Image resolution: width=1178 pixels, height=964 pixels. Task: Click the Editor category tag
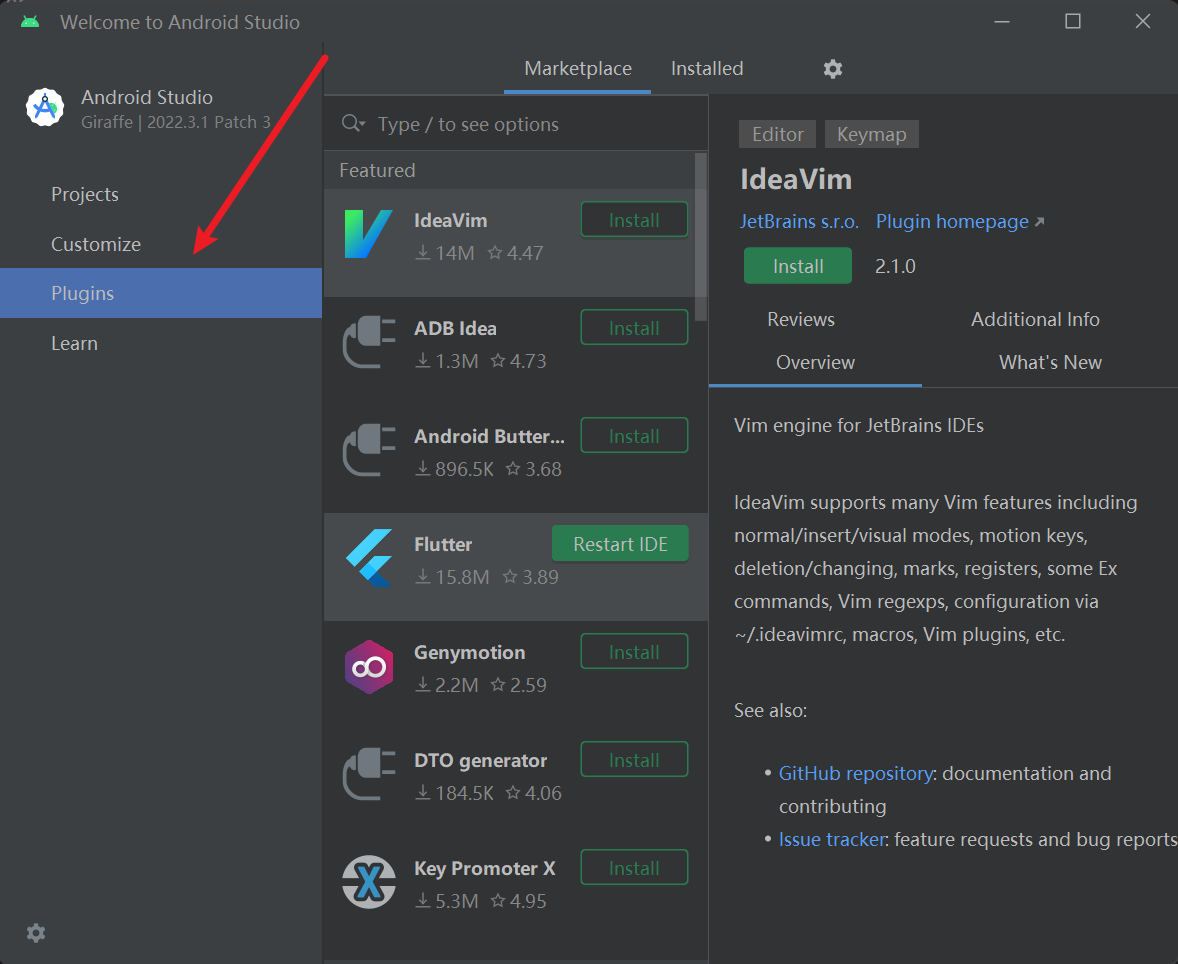pyautogui.click(x=778, y=134)
